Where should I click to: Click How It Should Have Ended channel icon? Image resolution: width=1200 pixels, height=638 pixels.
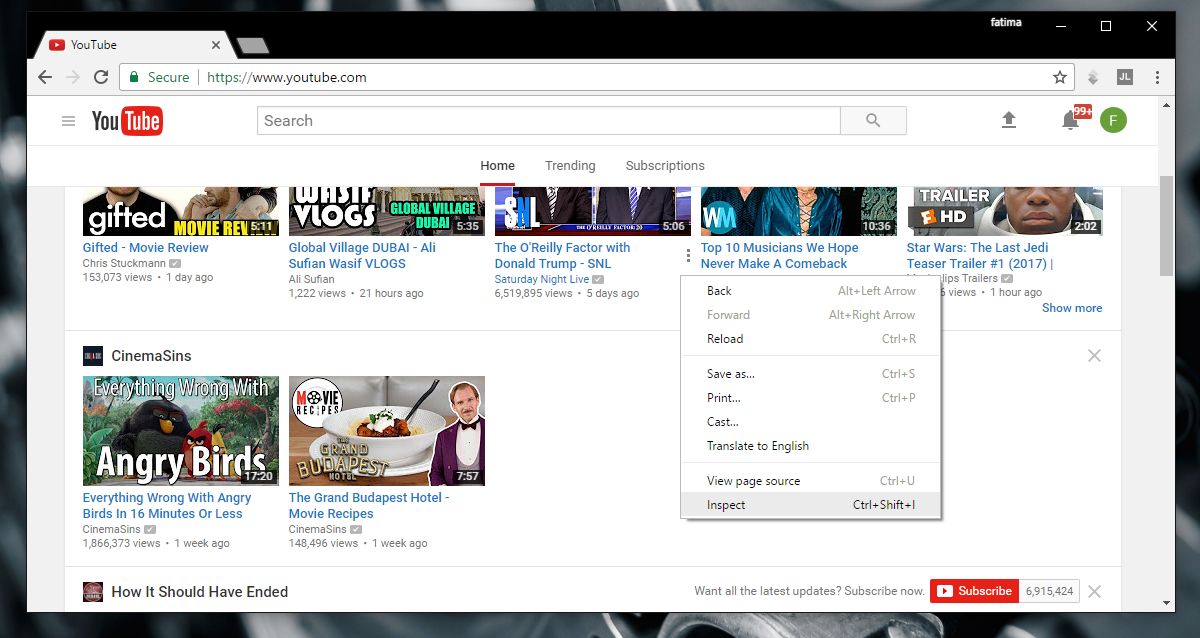coord(93,592)
